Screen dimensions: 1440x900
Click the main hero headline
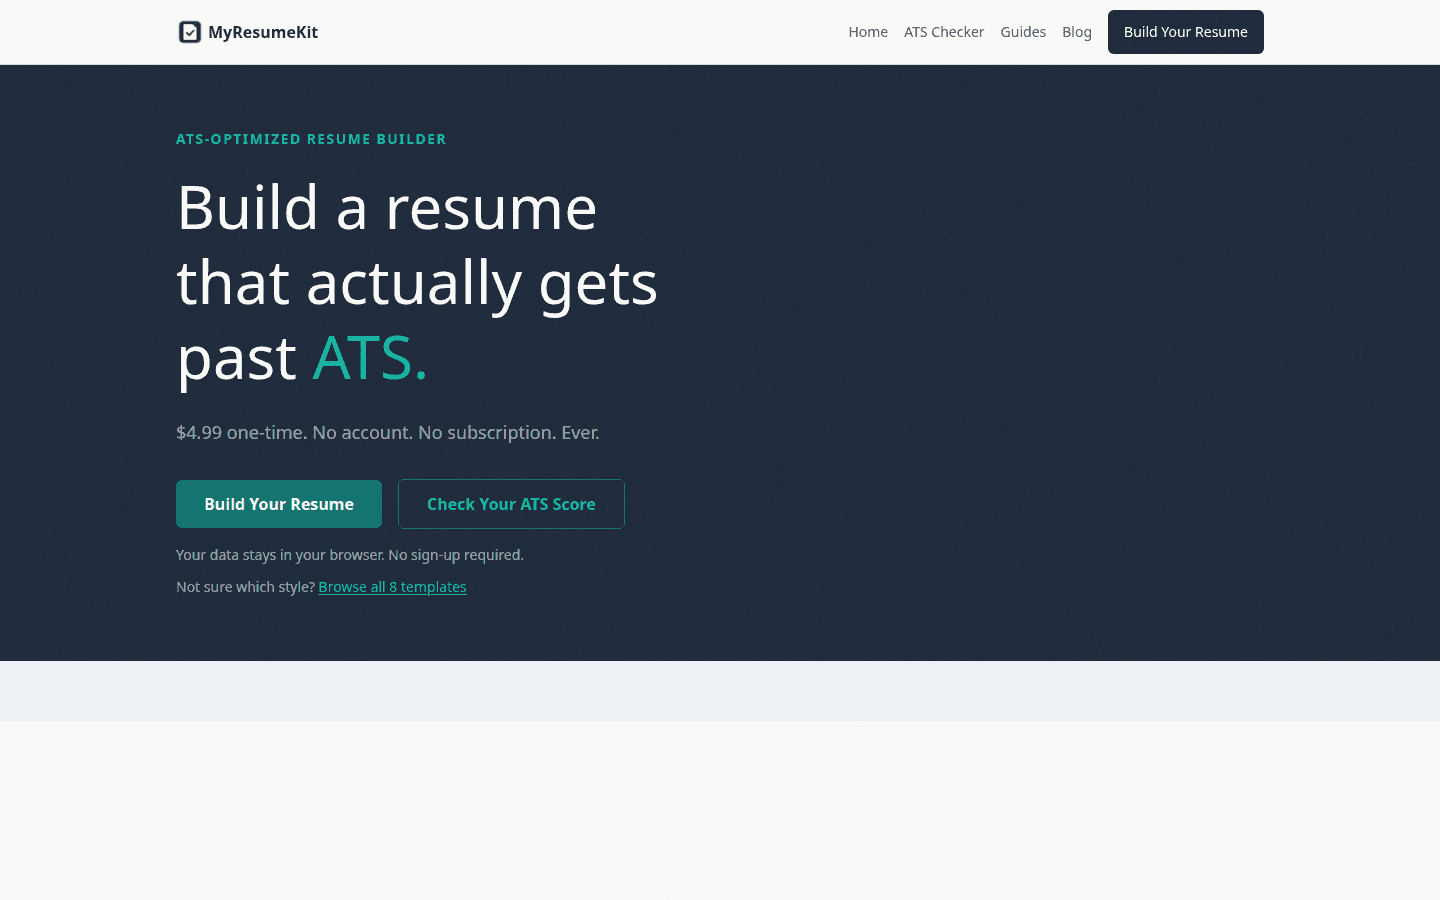click(x=417, y=282)
